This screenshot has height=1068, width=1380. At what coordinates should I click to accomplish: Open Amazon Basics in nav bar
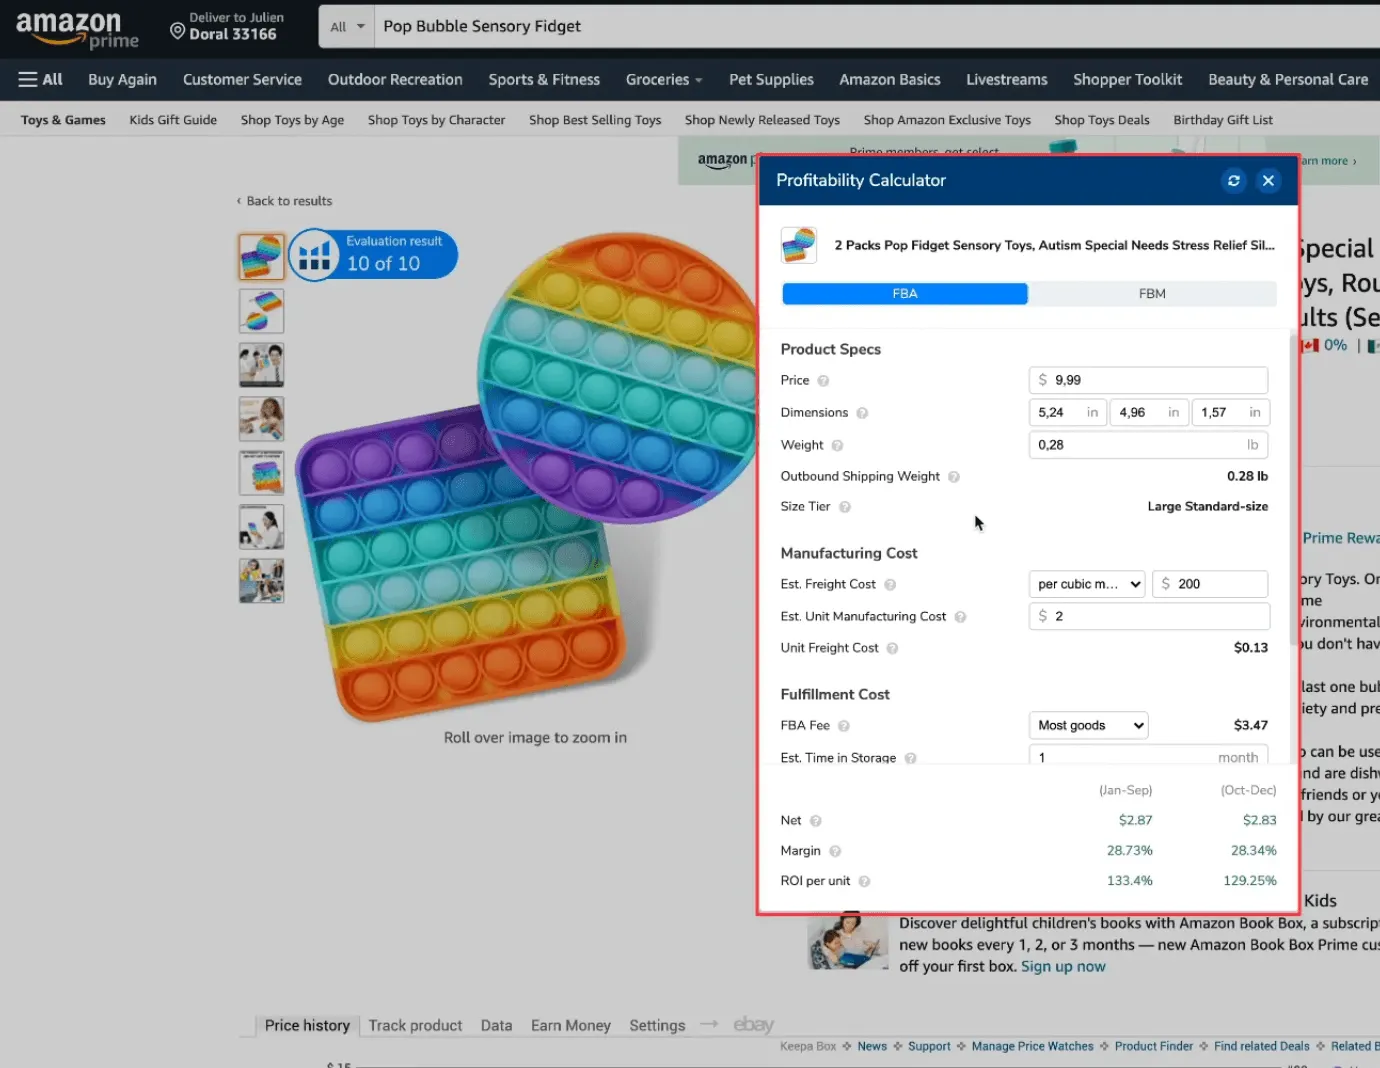[x=890, y=80]
